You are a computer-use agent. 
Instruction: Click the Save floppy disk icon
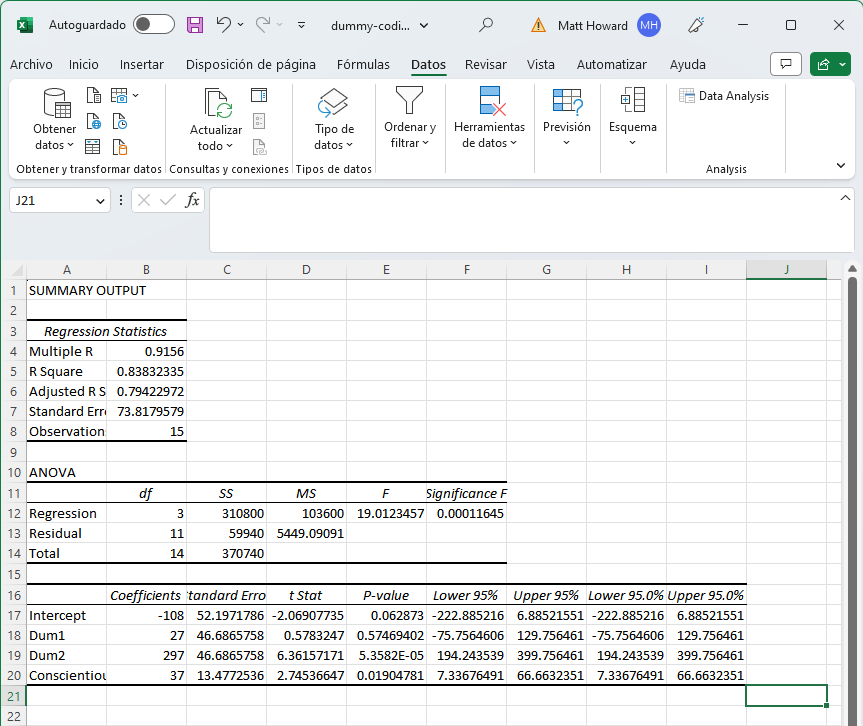(x=195, y=25)
